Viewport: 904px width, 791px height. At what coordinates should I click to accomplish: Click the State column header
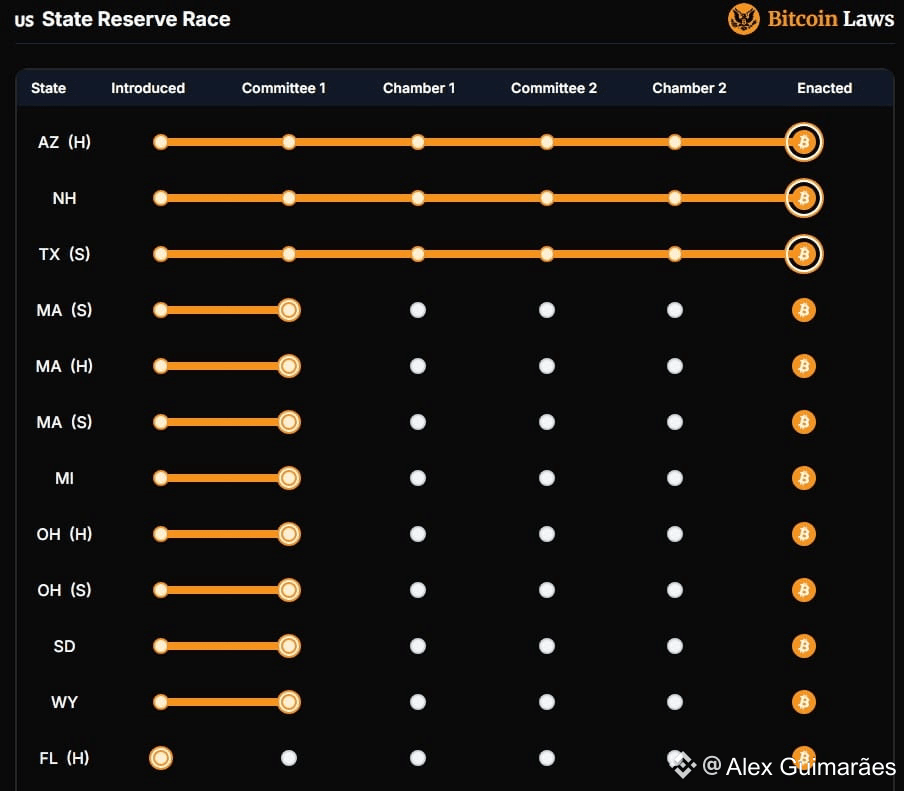(x=48, y=88)
